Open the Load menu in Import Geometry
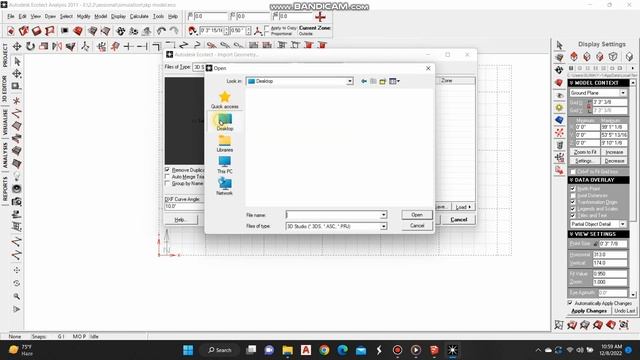 [463, 207]
